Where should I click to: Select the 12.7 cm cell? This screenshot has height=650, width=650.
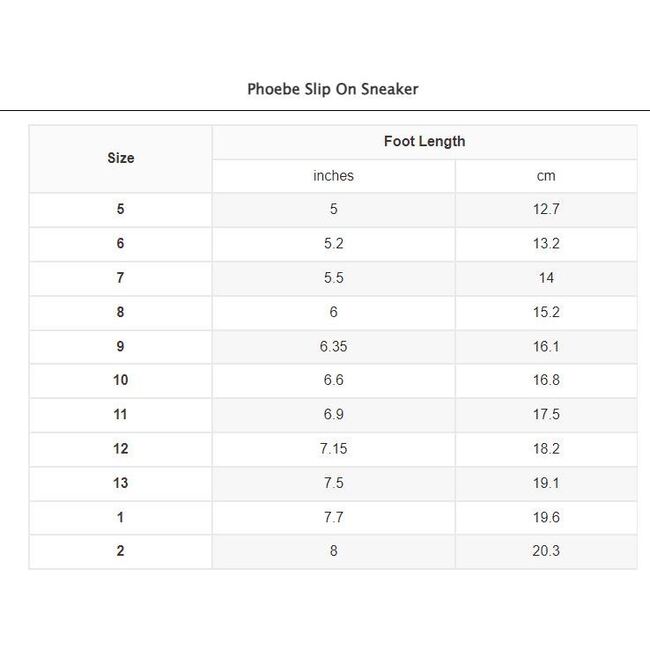546,210
